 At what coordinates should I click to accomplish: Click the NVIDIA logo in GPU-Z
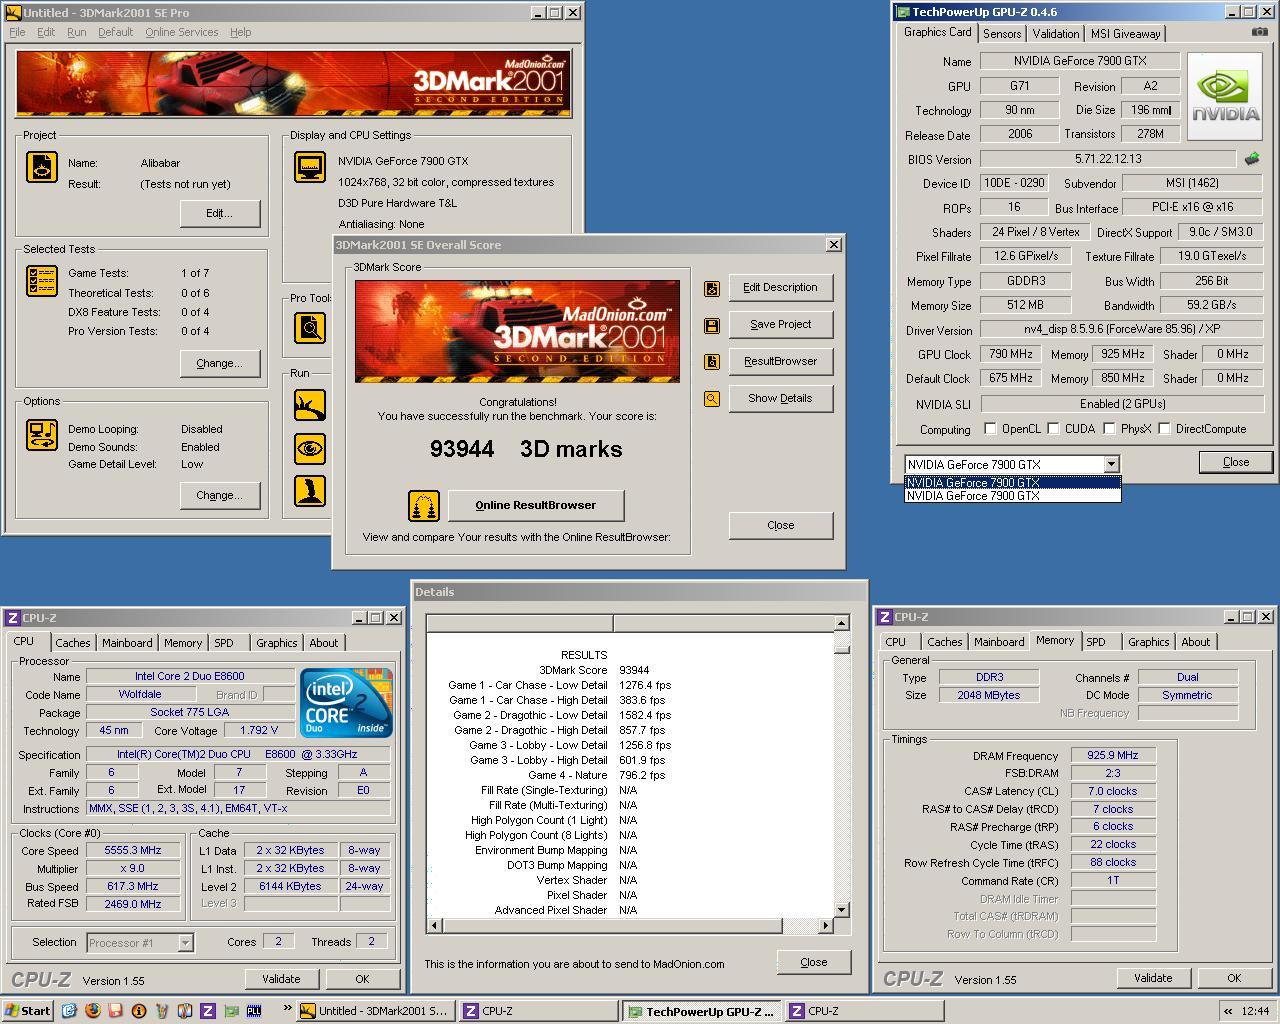point(1226,97)
